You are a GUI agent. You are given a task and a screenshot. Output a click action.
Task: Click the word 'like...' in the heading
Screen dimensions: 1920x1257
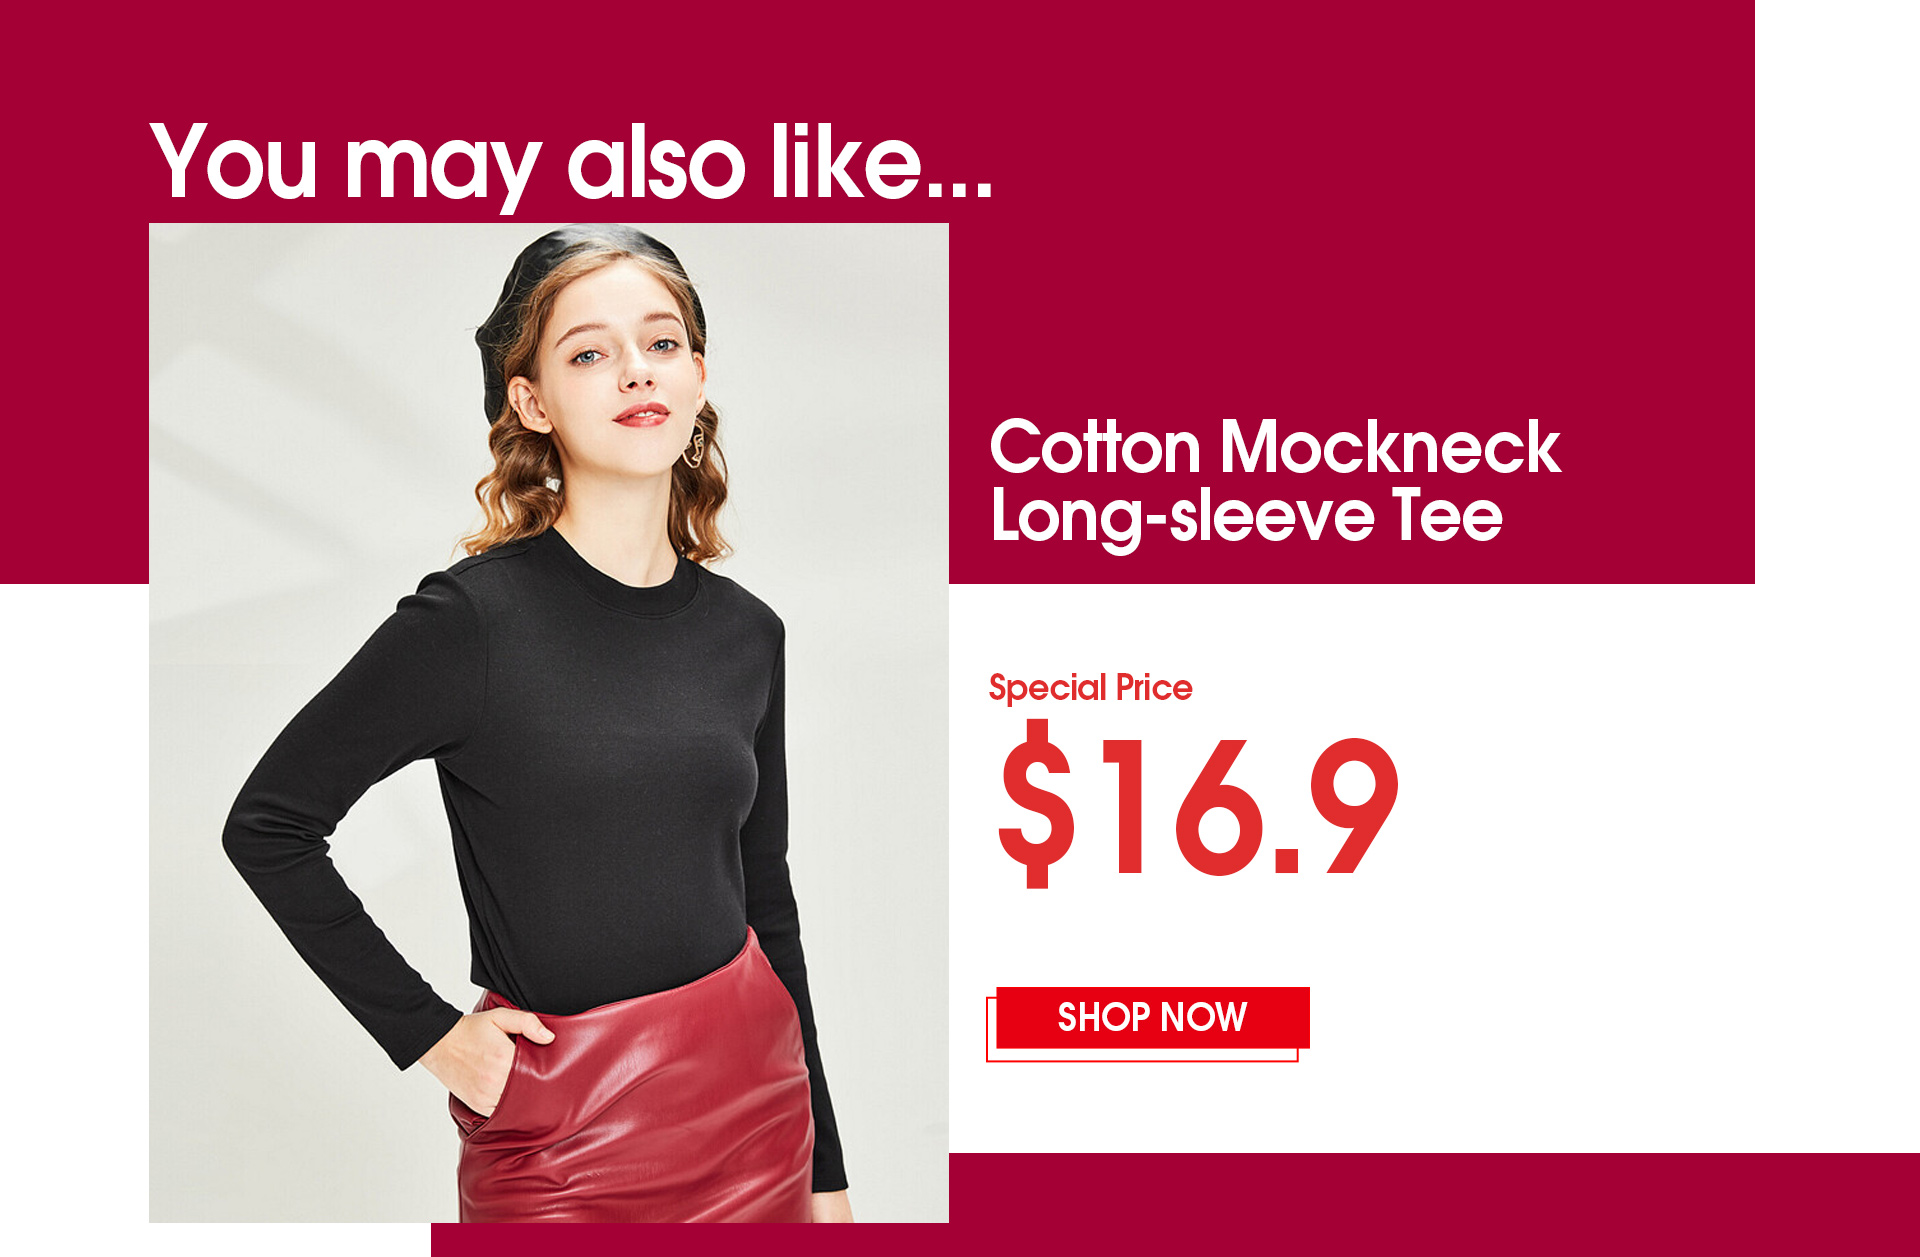[882, 160]
